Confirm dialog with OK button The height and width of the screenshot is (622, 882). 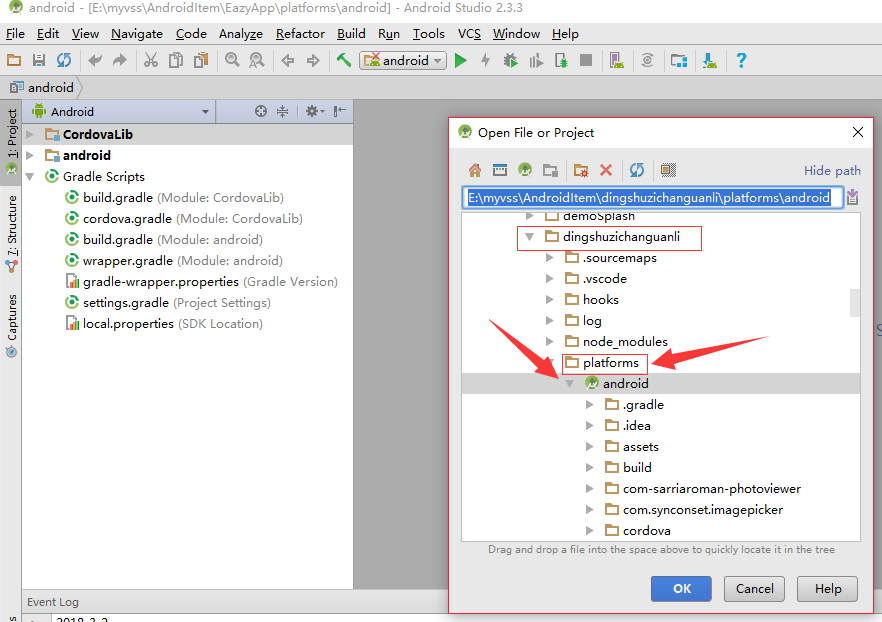(681, 588)
